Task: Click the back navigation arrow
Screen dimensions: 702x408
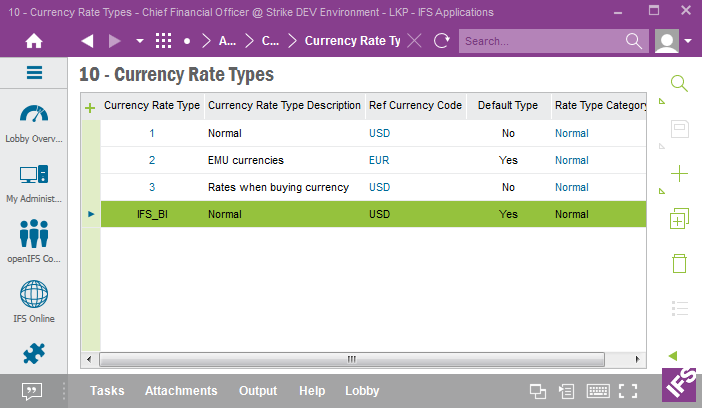Action: pos(87,41)
